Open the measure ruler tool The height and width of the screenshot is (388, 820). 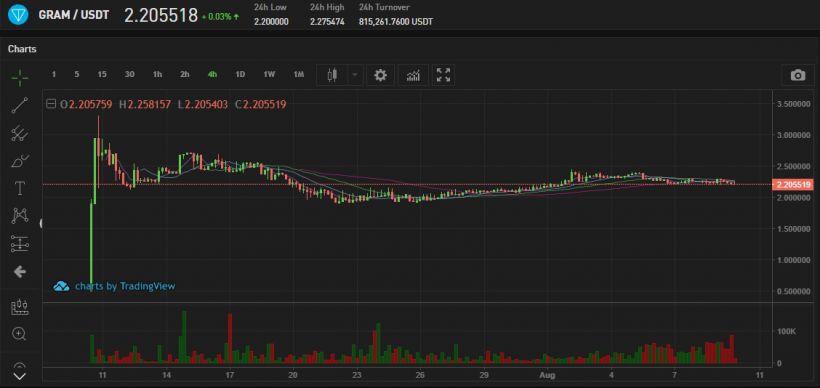point(20,307)
